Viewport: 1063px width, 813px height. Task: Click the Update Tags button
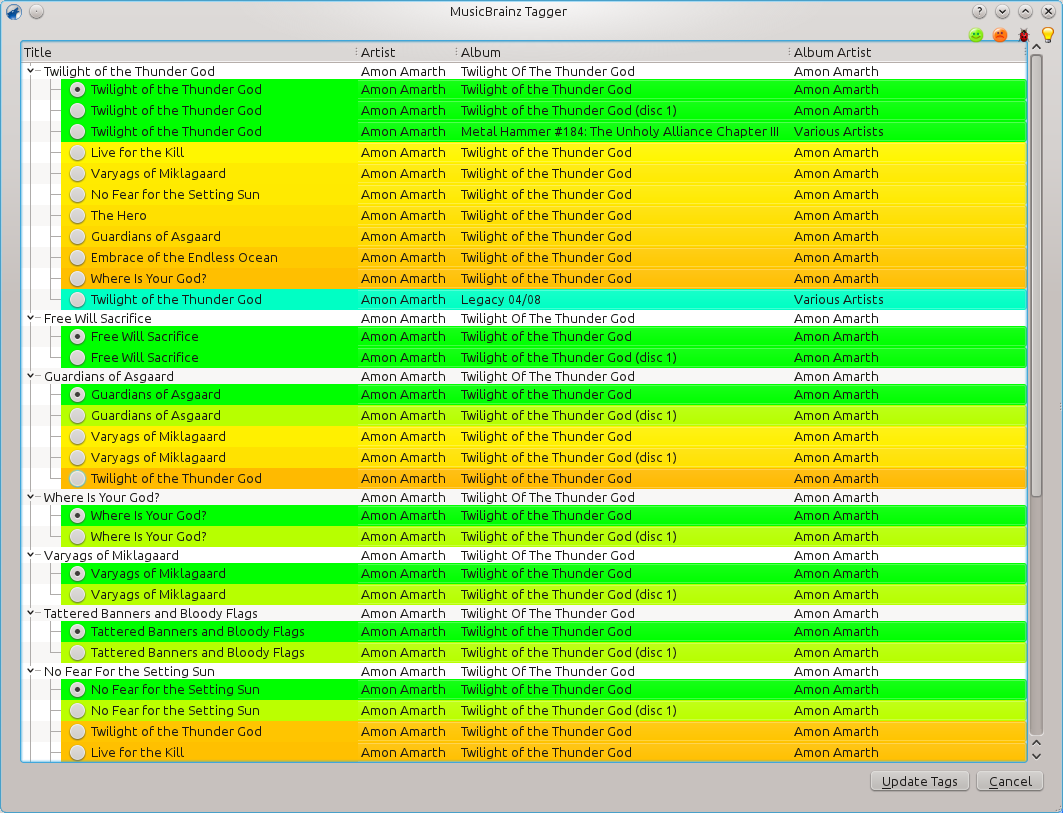click(919, 781)
